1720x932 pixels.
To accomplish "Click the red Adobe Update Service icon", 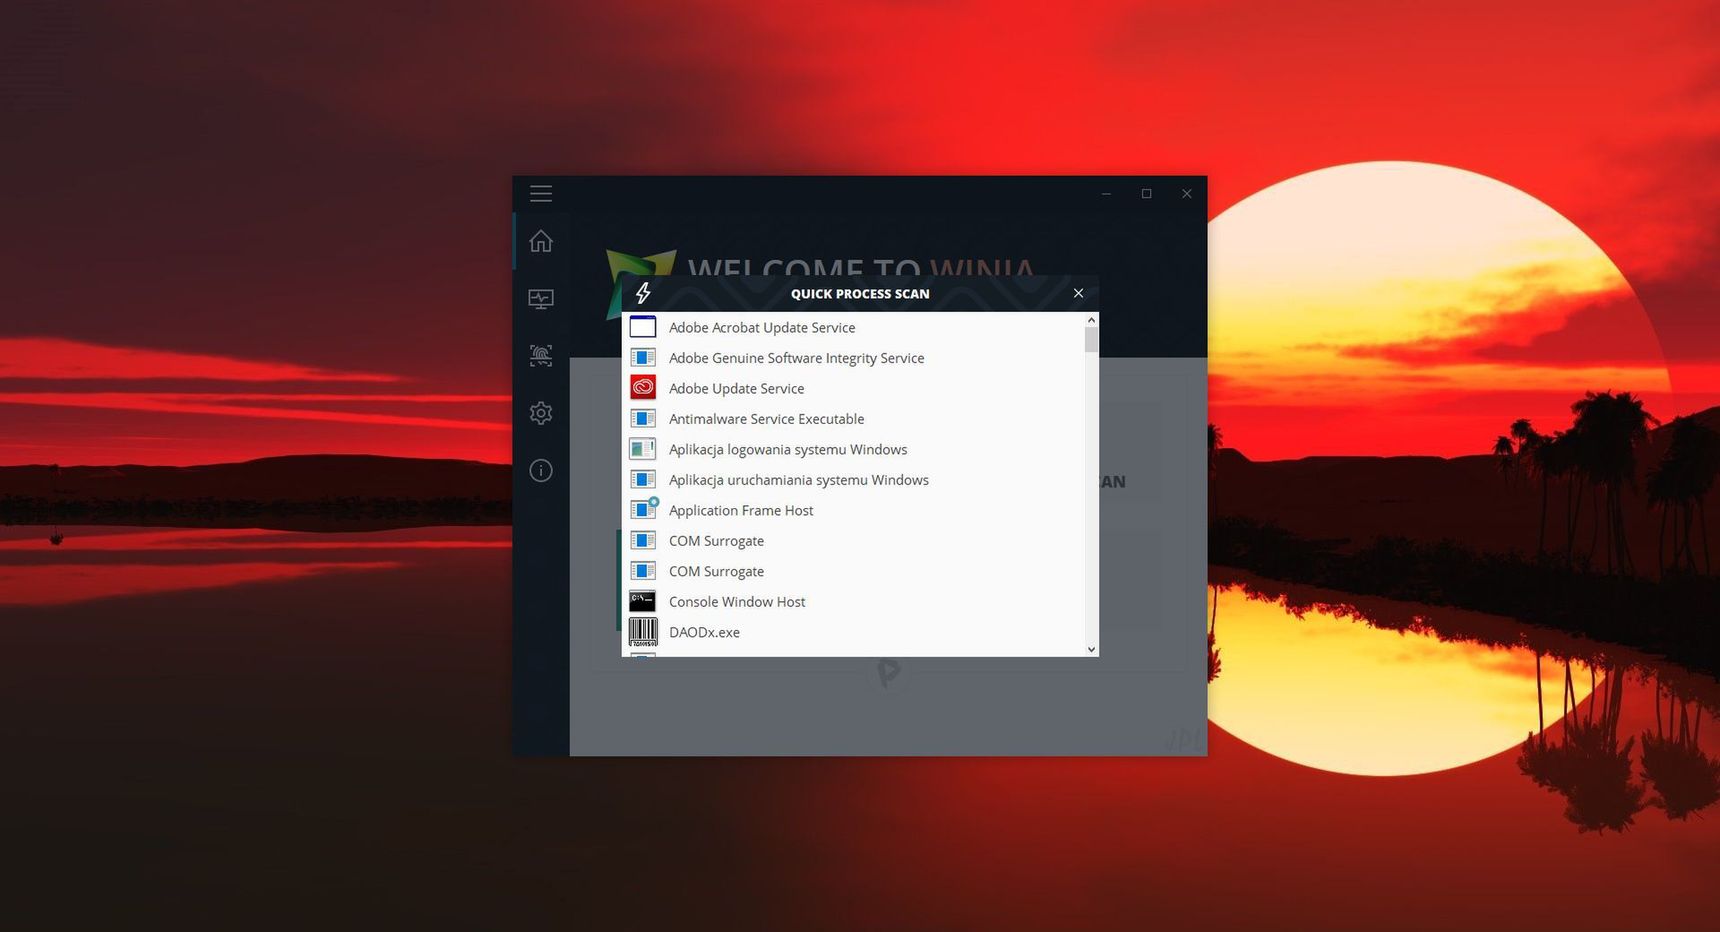I will [x=643, y=388].
